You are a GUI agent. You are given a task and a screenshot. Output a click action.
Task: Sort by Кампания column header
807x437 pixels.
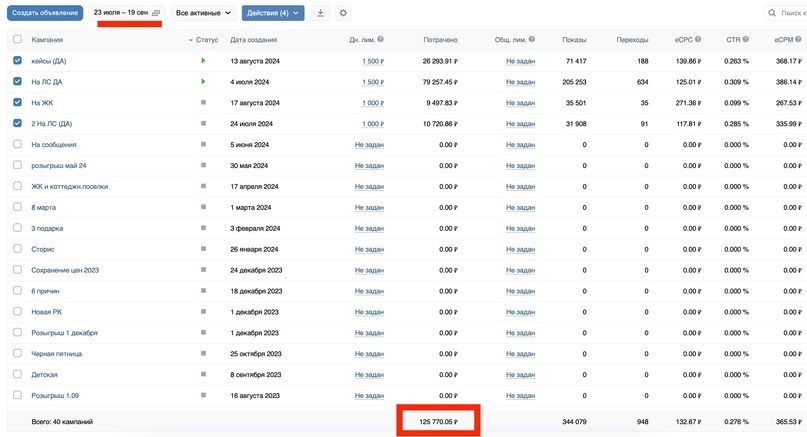pos(47,40)
